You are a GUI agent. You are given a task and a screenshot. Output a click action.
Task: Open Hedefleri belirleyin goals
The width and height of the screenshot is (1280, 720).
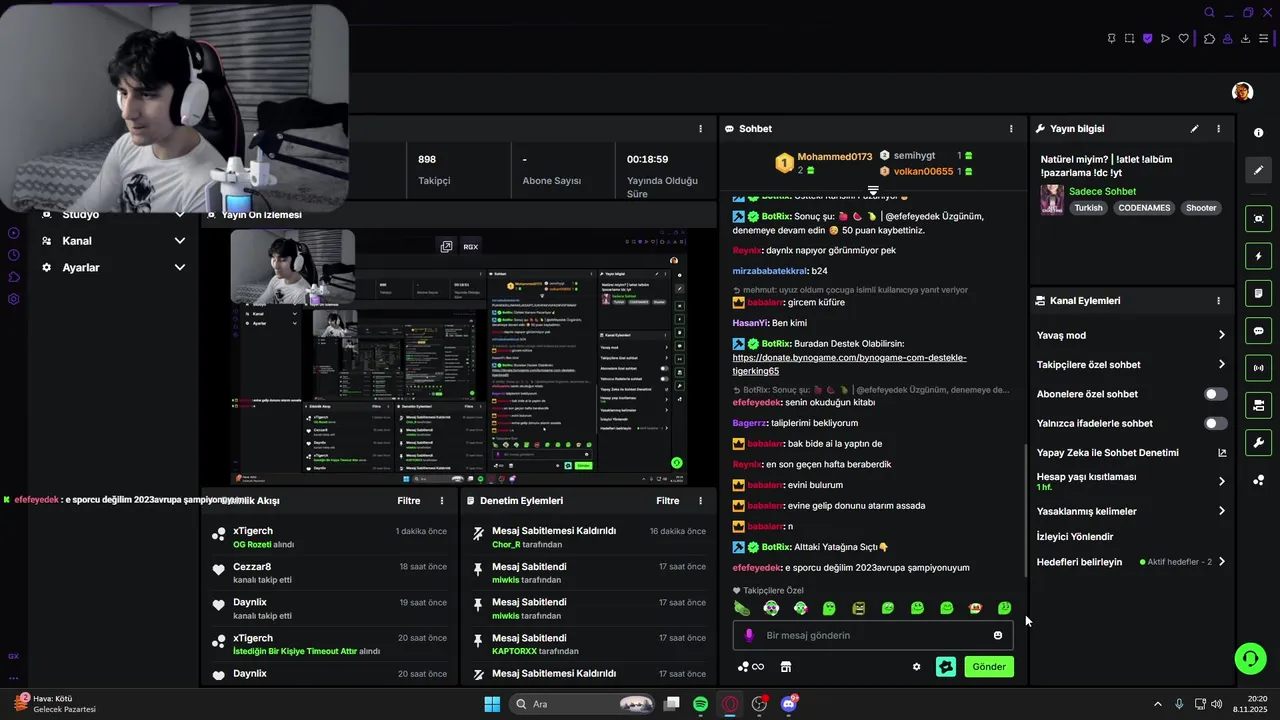1131,562
